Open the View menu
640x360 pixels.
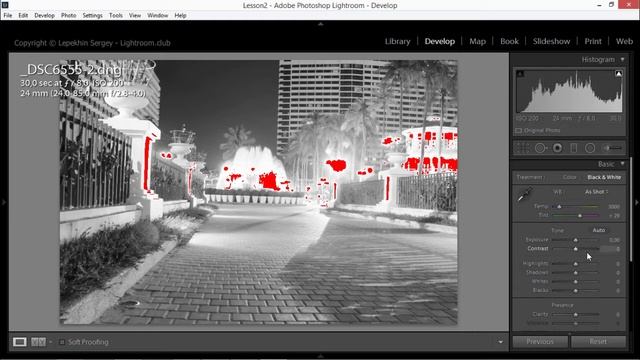pyautogui.click(x=135, y=16)
